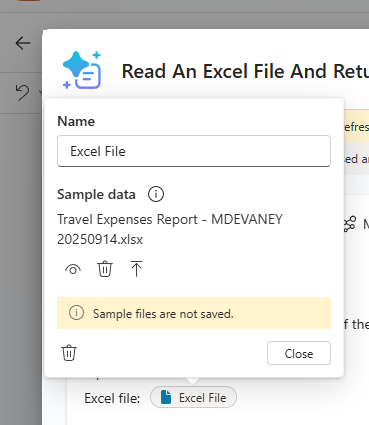Open the Sample data info tooltip
The image size is (369, 425).
(x=156, y=194)
